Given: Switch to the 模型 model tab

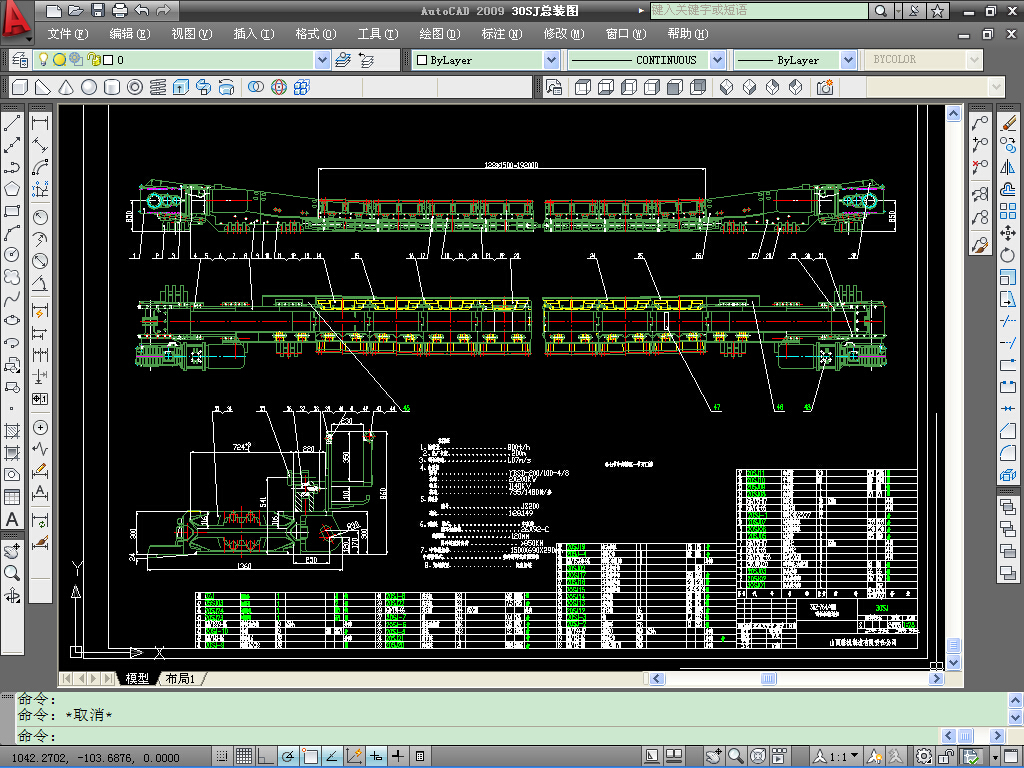Looking at the screenshot, I should pos(137,679).
